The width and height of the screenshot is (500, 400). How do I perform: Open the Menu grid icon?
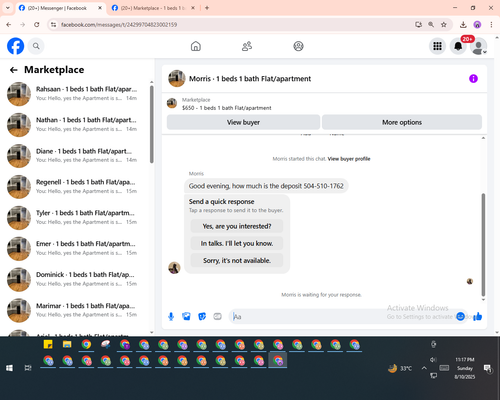437,46
